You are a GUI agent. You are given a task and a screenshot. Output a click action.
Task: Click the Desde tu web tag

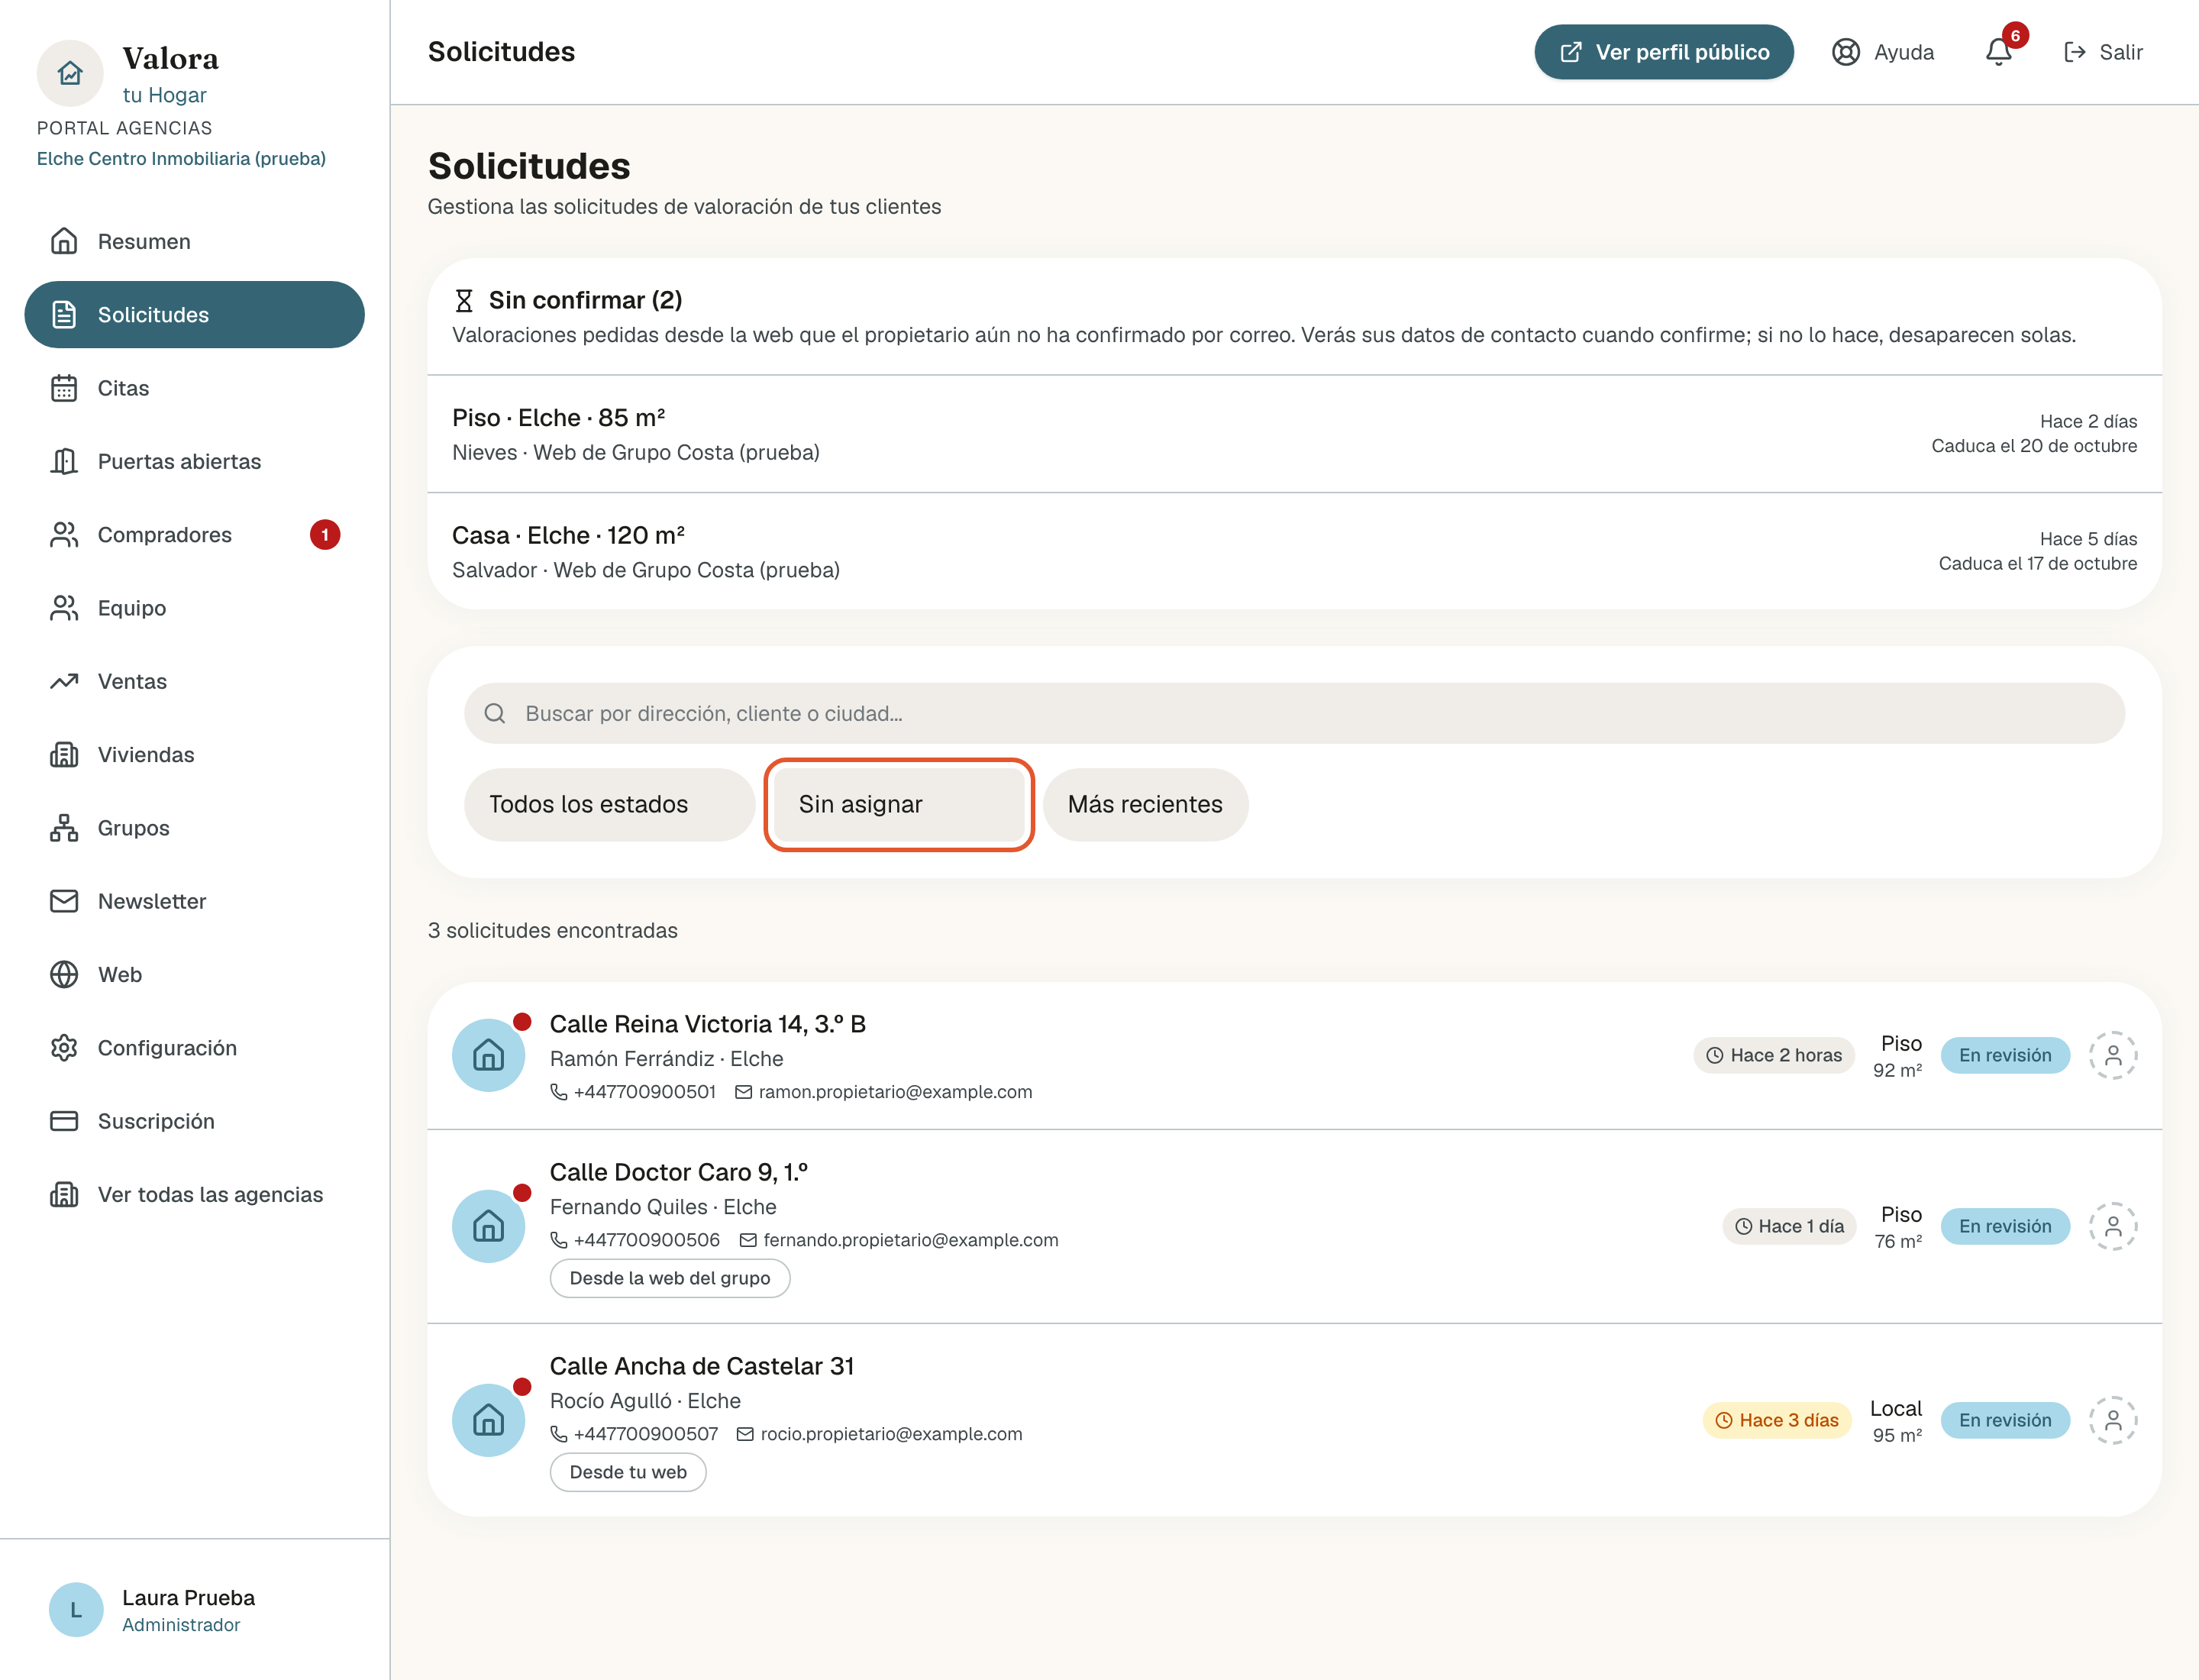click(x=628, y=1472)
